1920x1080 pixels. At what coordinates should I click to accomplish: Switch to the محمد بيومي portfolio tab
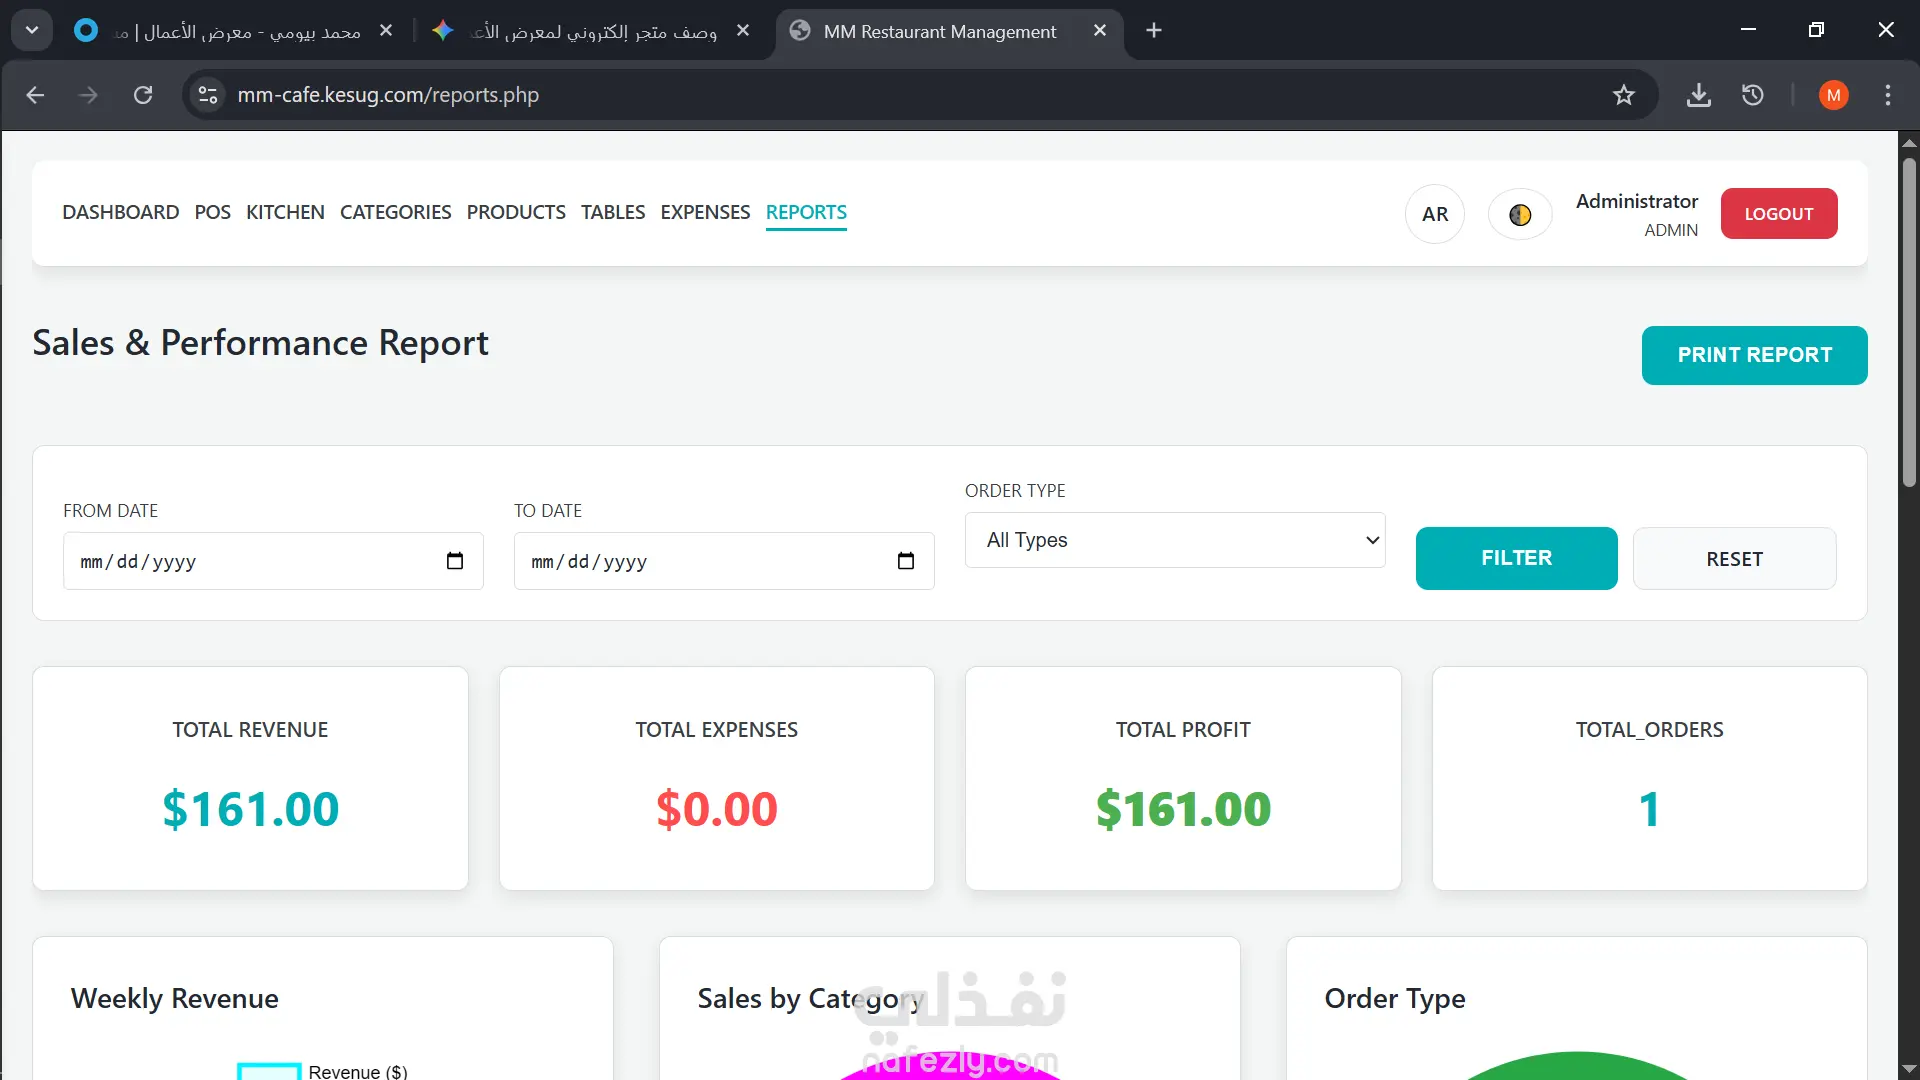coord(234,31)
